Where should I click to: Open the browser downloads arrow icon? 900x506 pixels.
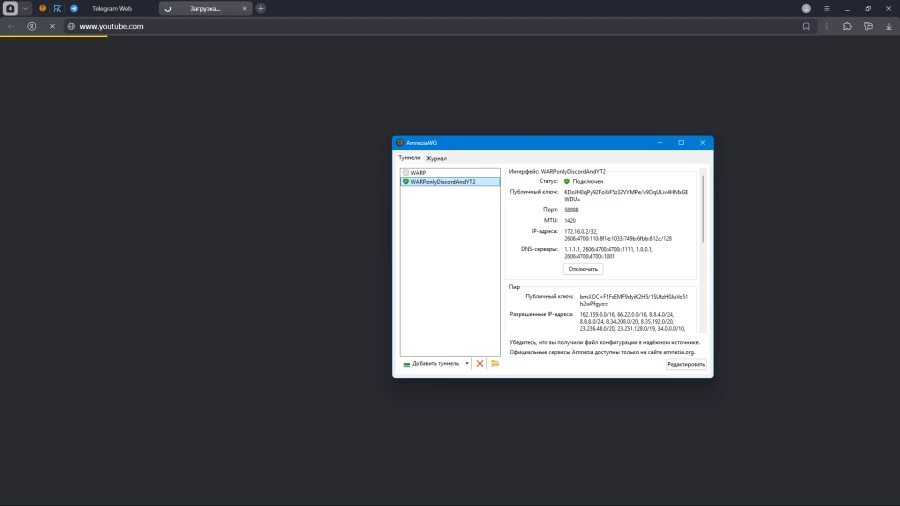point(889,27)
